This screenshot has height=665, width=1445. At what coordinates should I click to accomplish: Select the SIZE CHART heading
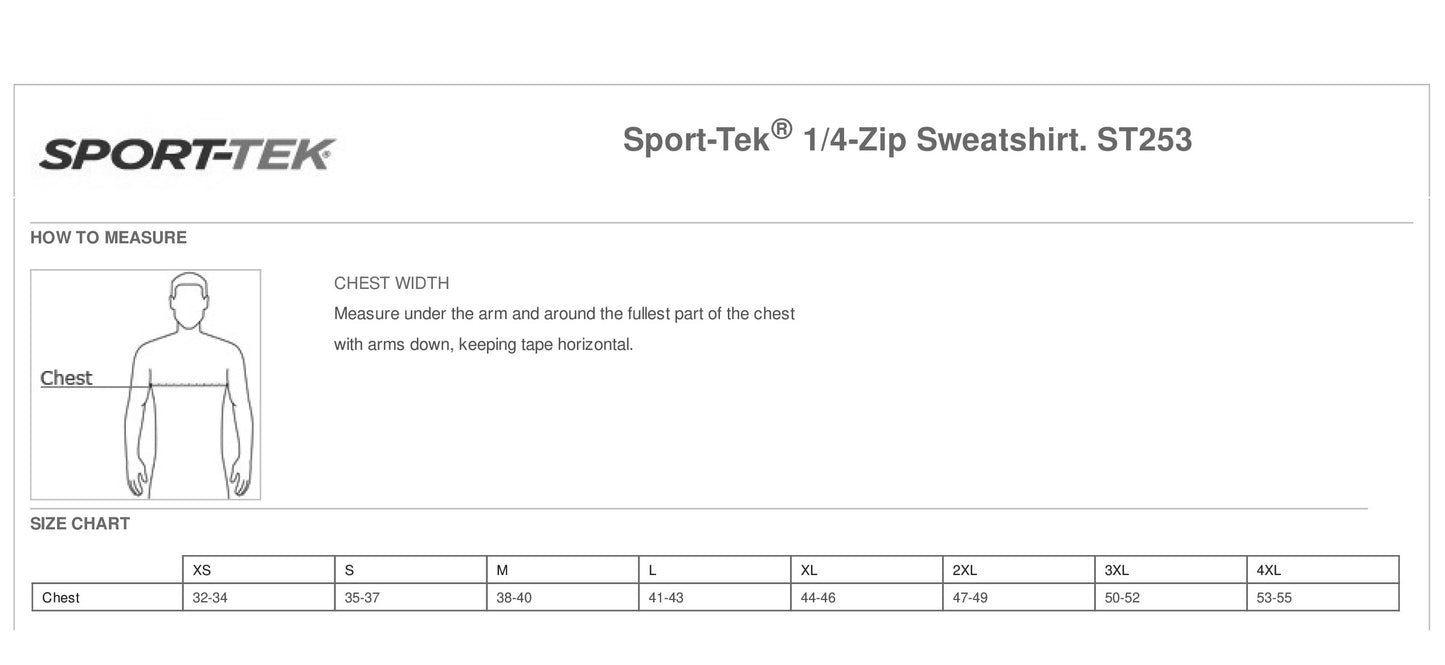80,524
